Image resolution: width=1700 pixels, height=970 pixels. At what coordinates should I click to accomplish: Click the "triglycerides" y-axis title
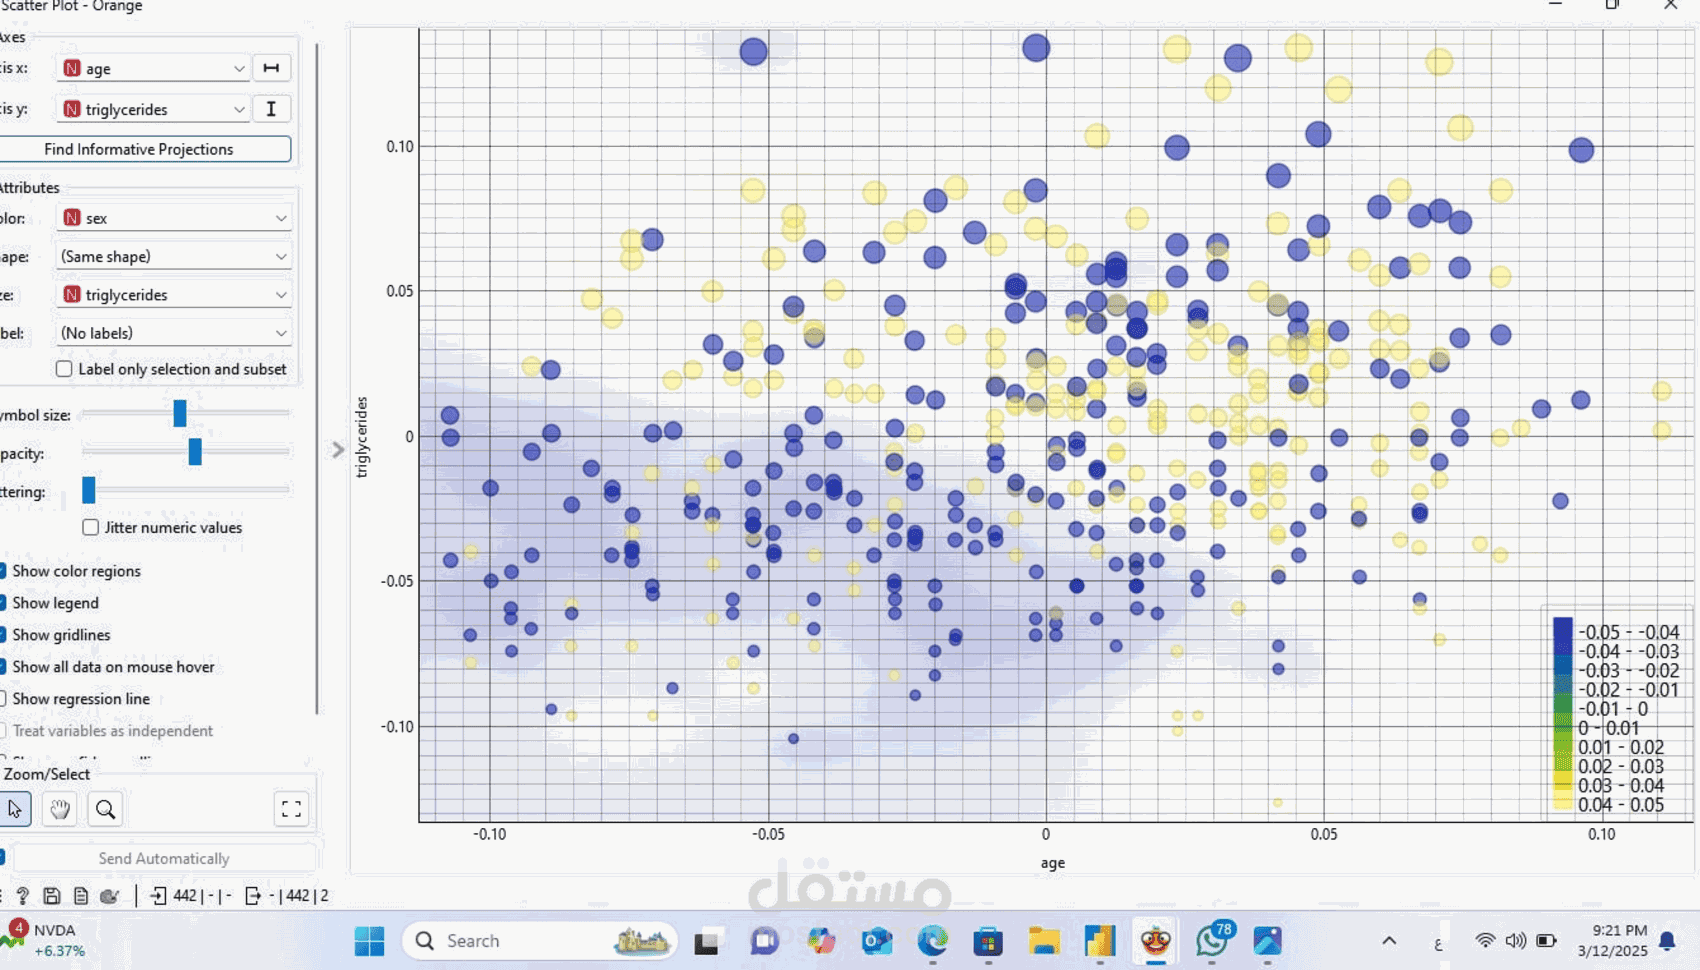coord(362,437)
